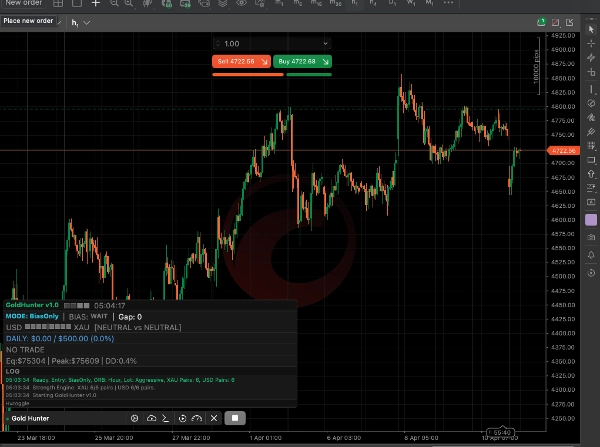Zoom out the chart
Image resolution: width=600 pixels, height=447 pixels.
pos(114,3)
